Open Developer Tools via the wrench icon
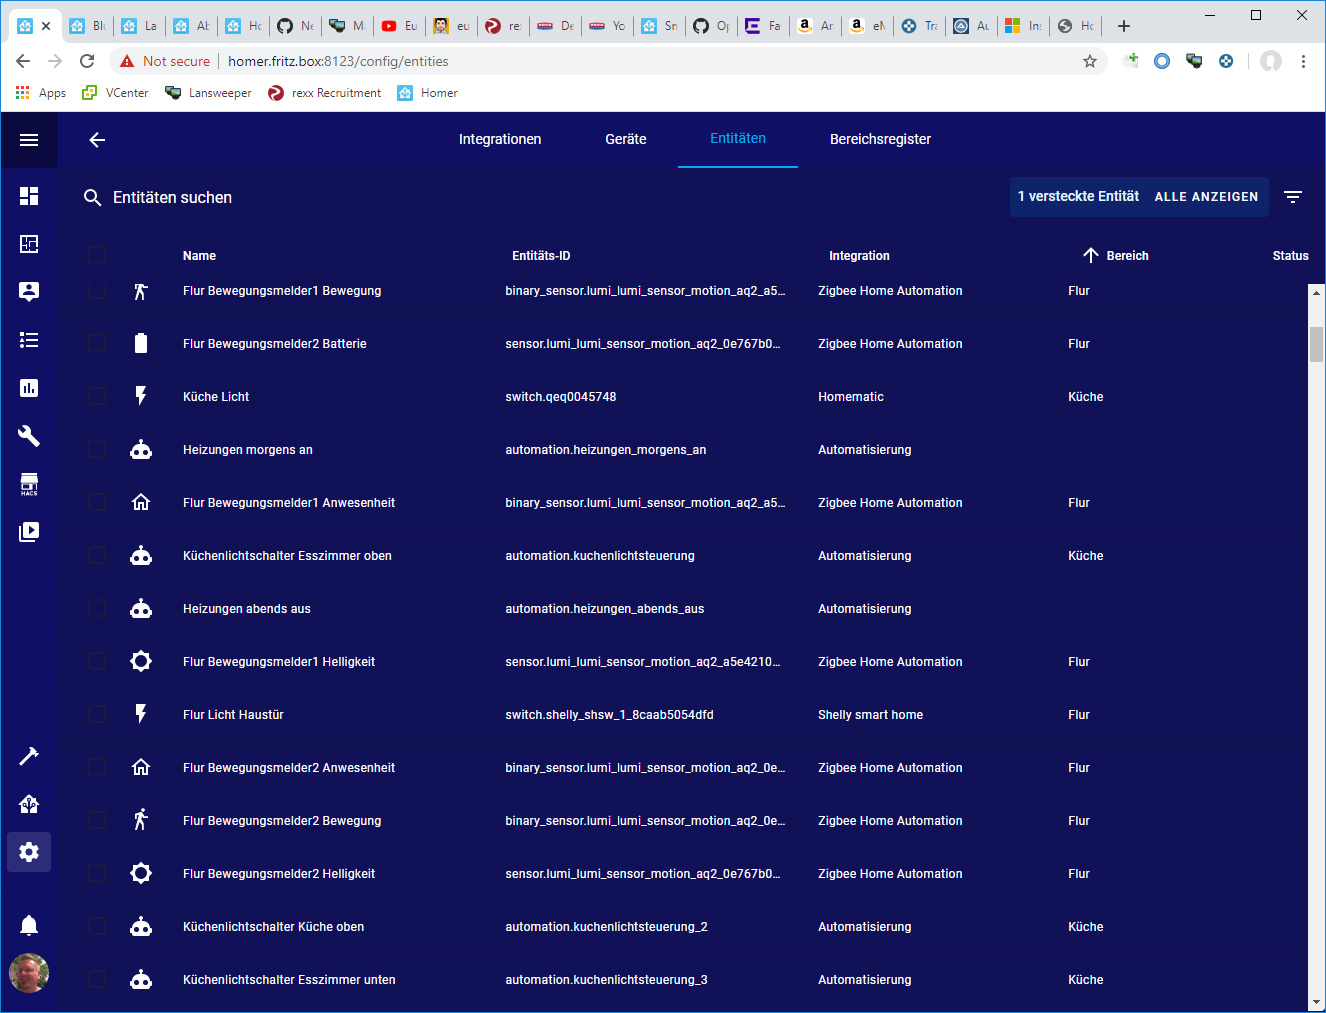 (x=29, y=436)
